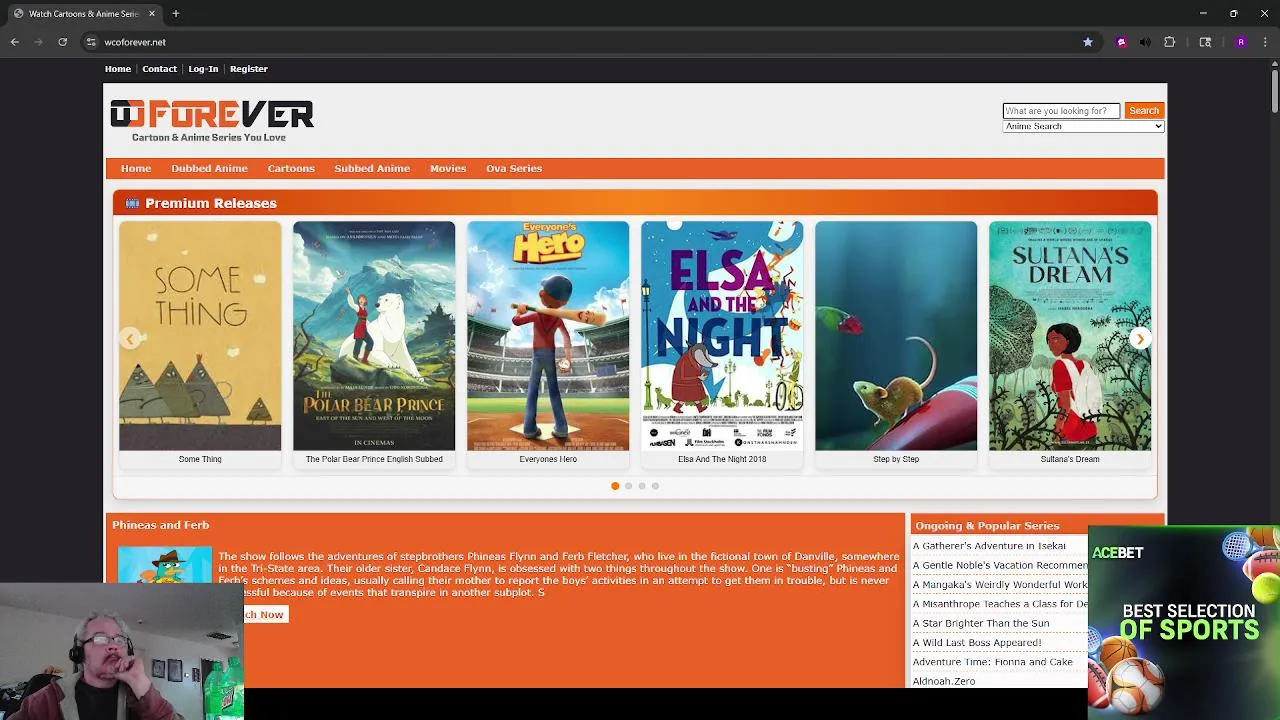Open the 'Aldnoah.Zero' series link
The width and height of the screenshot is (1280, 720).
click(944, 682)
